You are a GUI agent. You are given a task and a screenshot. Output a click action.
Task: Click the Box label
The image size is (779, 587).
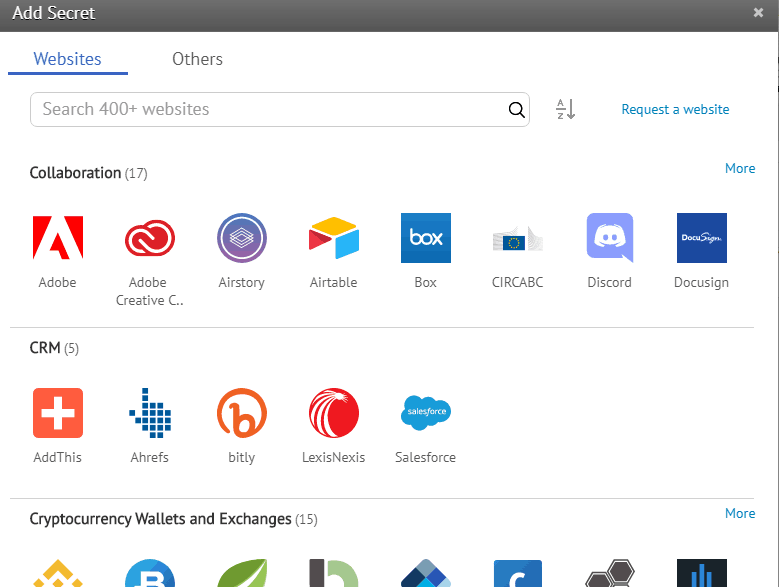pyautogui.click(x=426, y=283)
